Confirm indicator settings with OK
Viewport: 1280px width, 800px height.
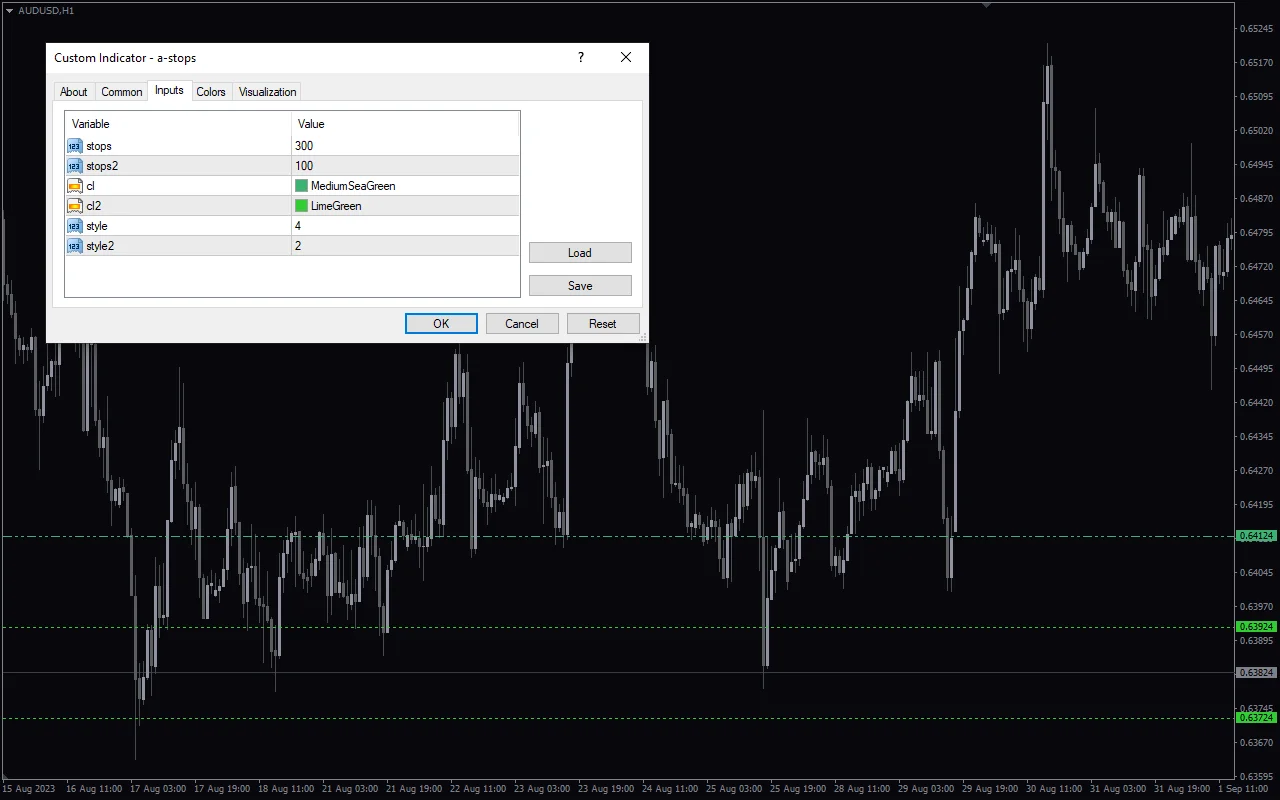[441, 323]
